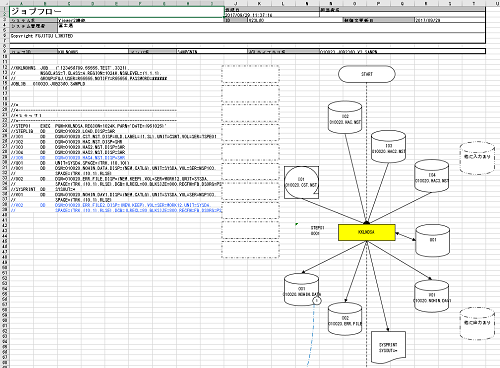This screenshot has height=368, width=500.
Task: Select column J header
Action: [x=236, y=3]
